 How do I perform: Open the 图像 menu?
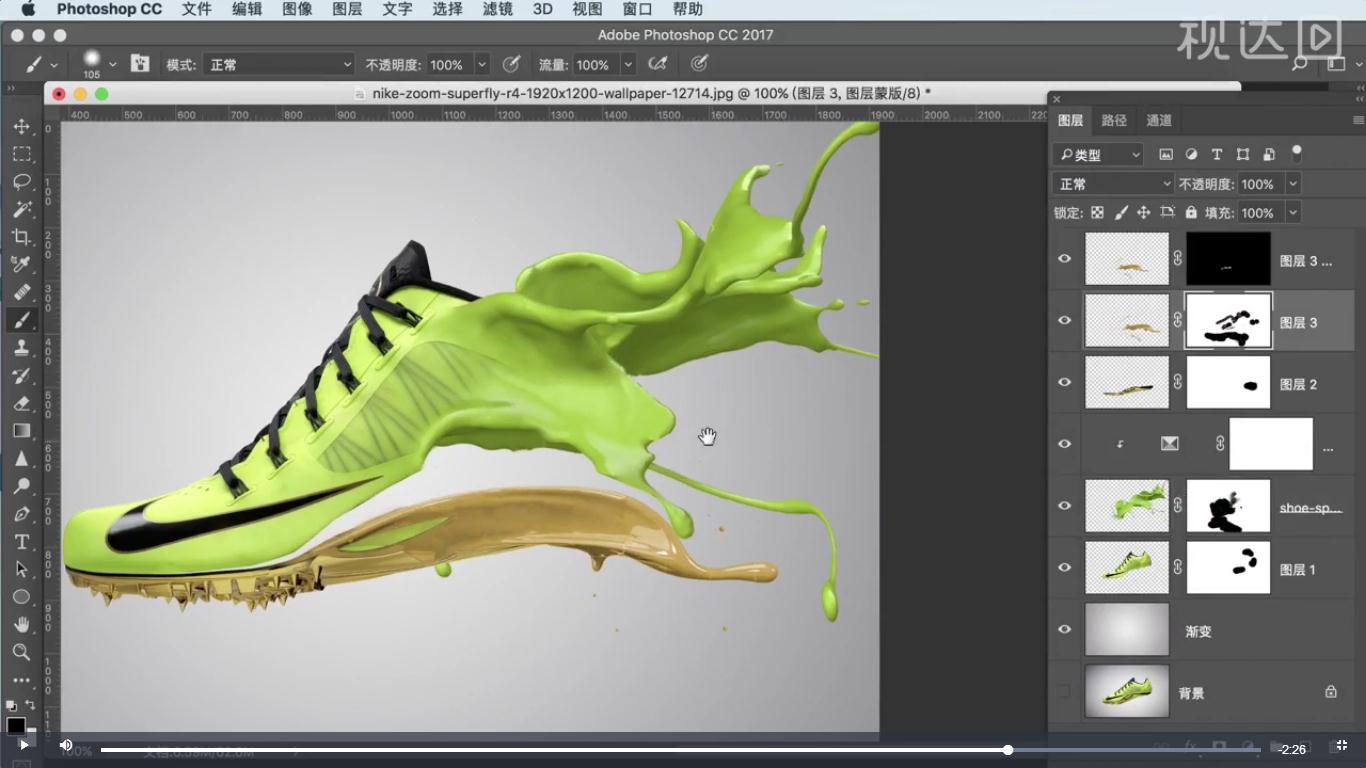tap(297, 9)
